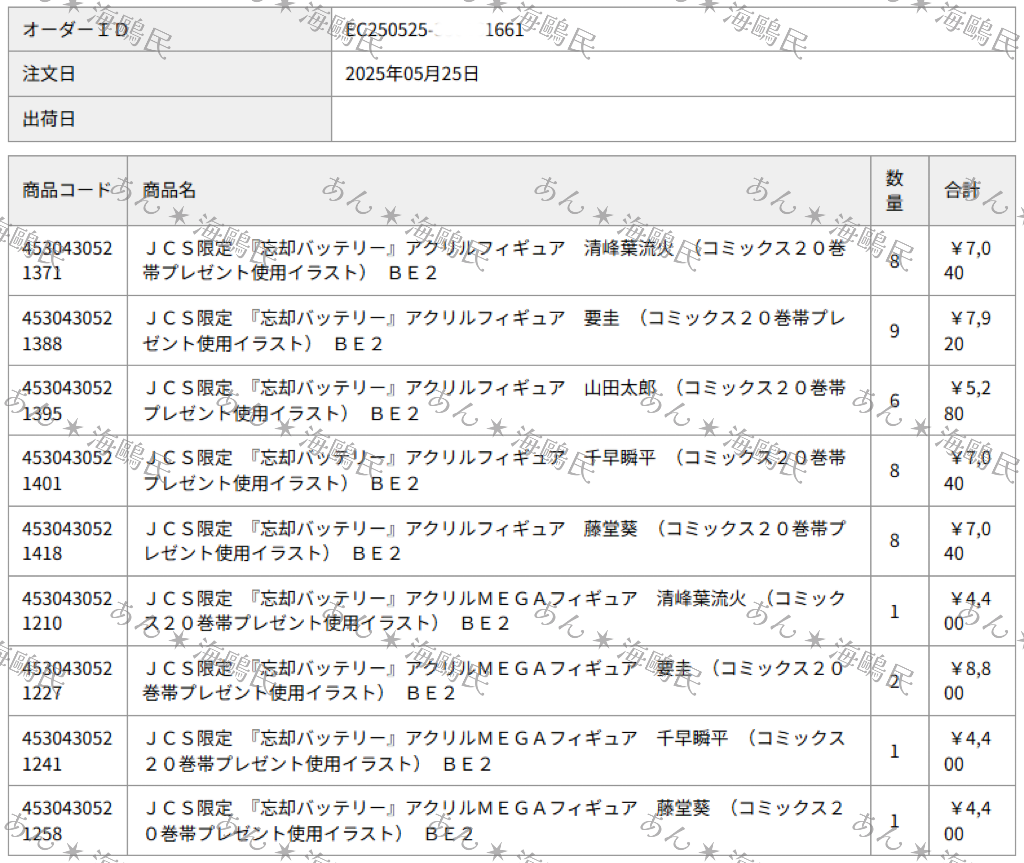Click the ￥4,400 total in code 1258 row
The width and height of the screenshot is (1024, 863).
[x=968, y=821]
